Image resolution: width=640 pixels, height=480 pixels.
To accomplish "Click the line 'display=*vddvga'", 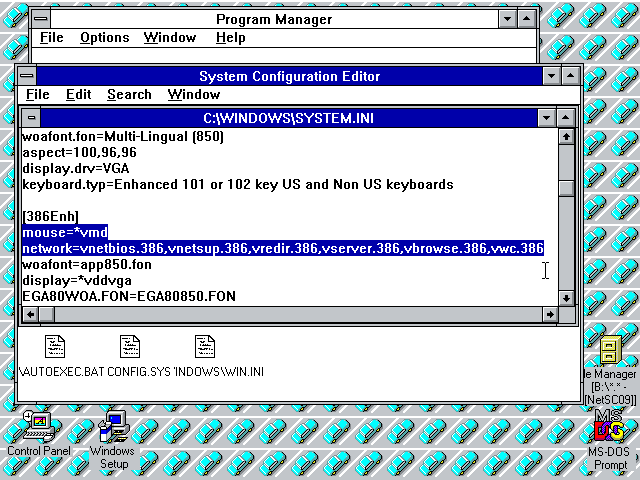I will click(x=77, y=280).
